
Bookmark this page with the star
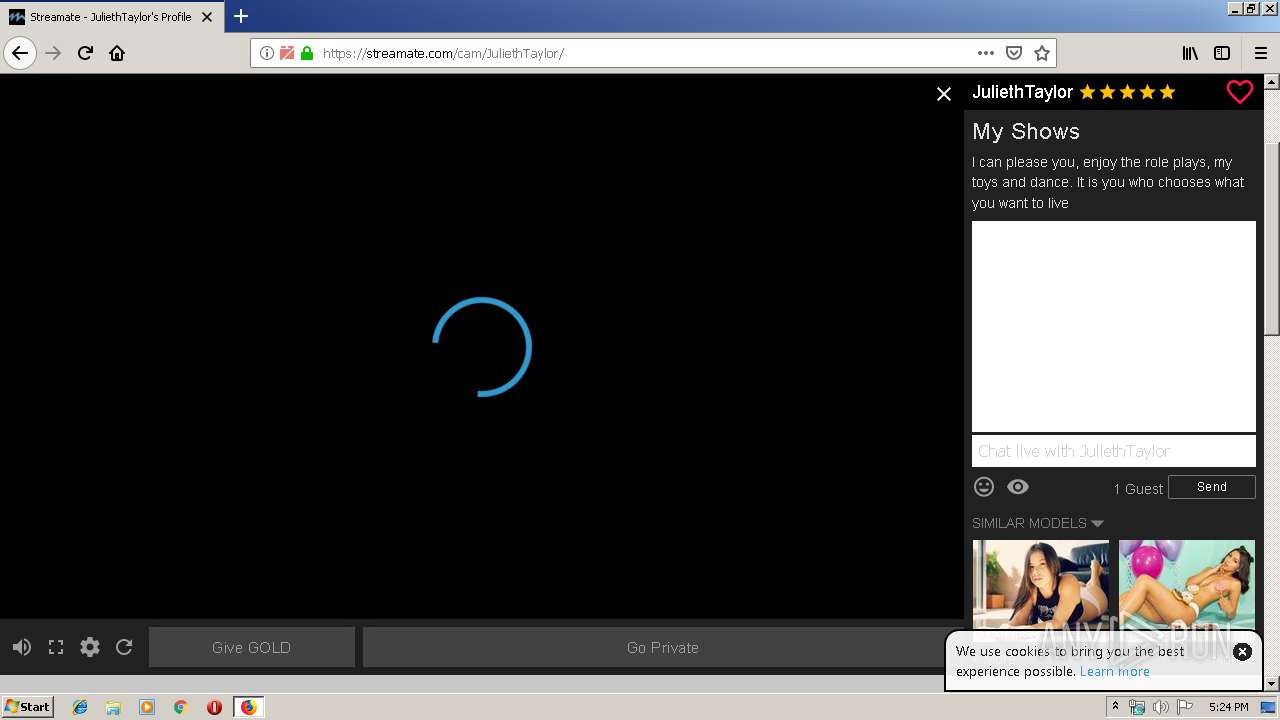click(1042, 53)
